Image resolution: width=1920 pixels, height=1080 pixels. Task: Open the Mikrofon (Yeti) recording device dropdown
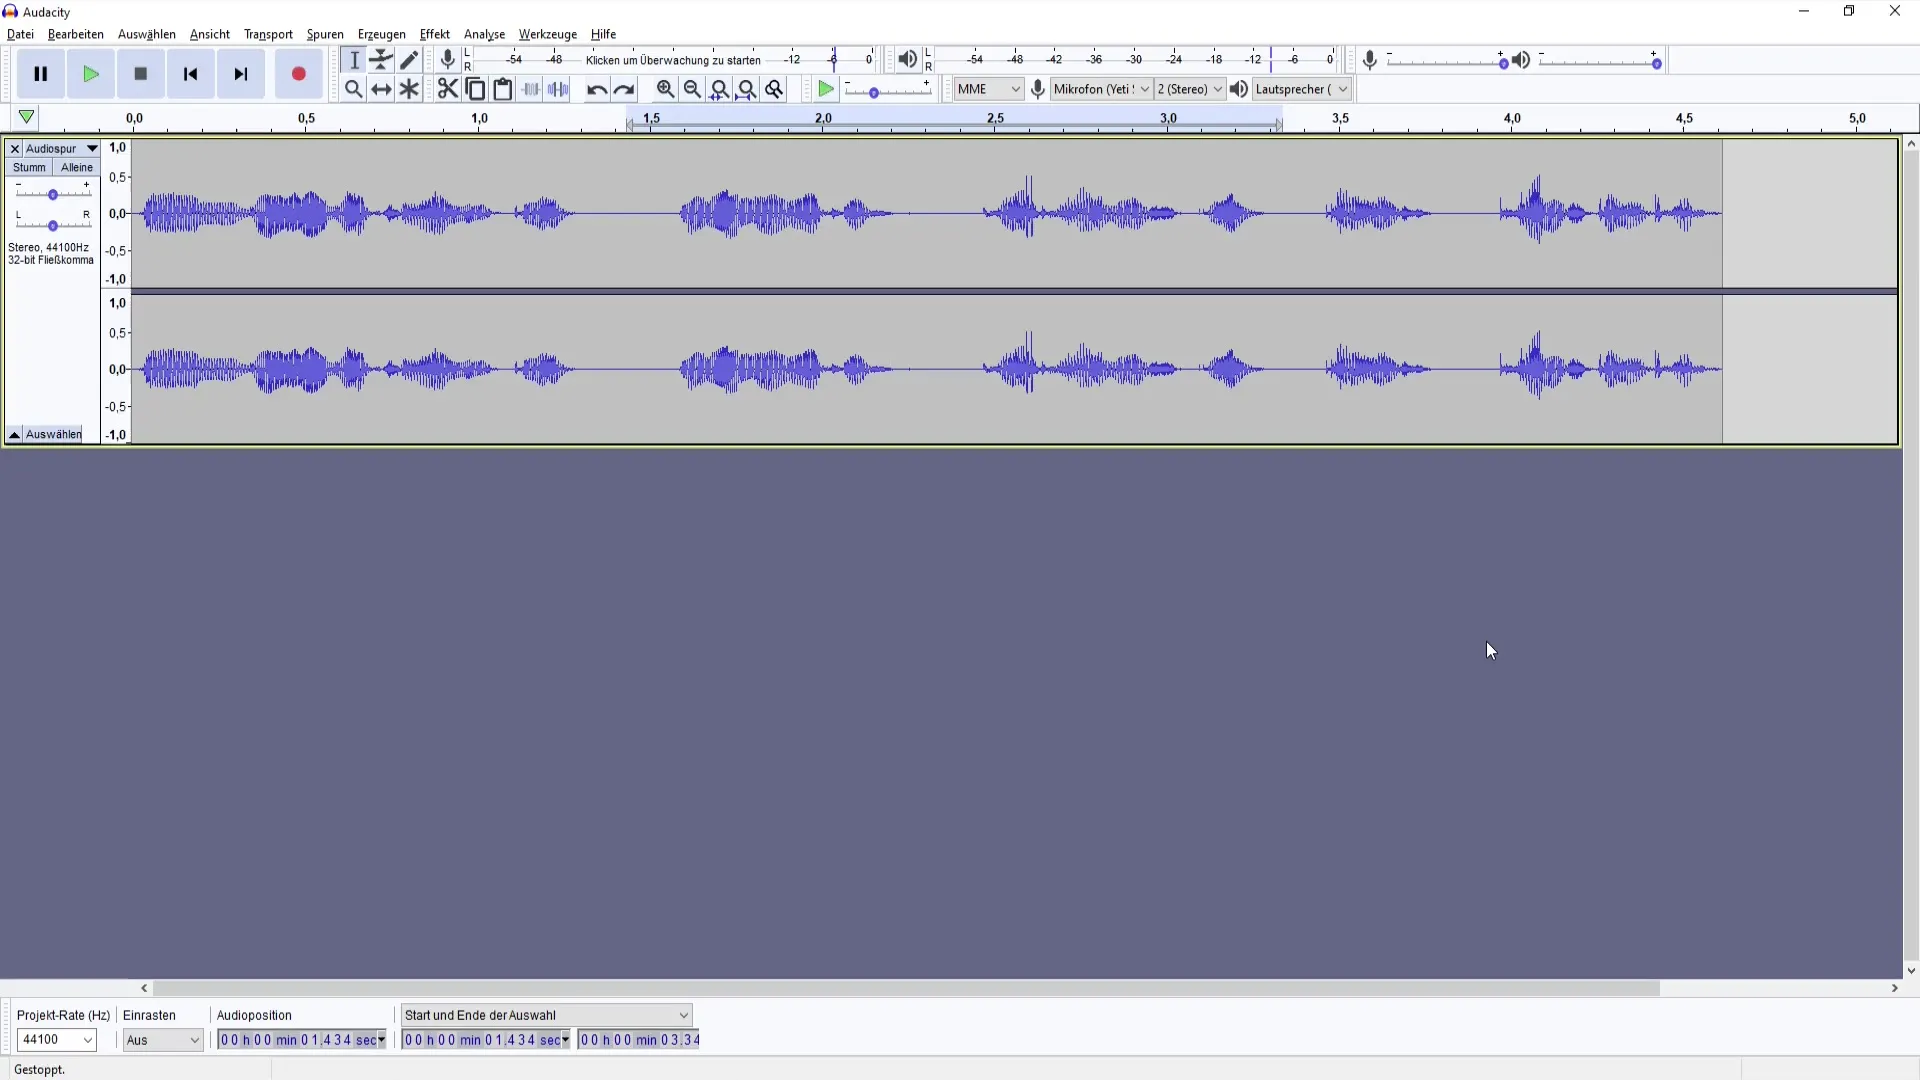click(1102, 89)
